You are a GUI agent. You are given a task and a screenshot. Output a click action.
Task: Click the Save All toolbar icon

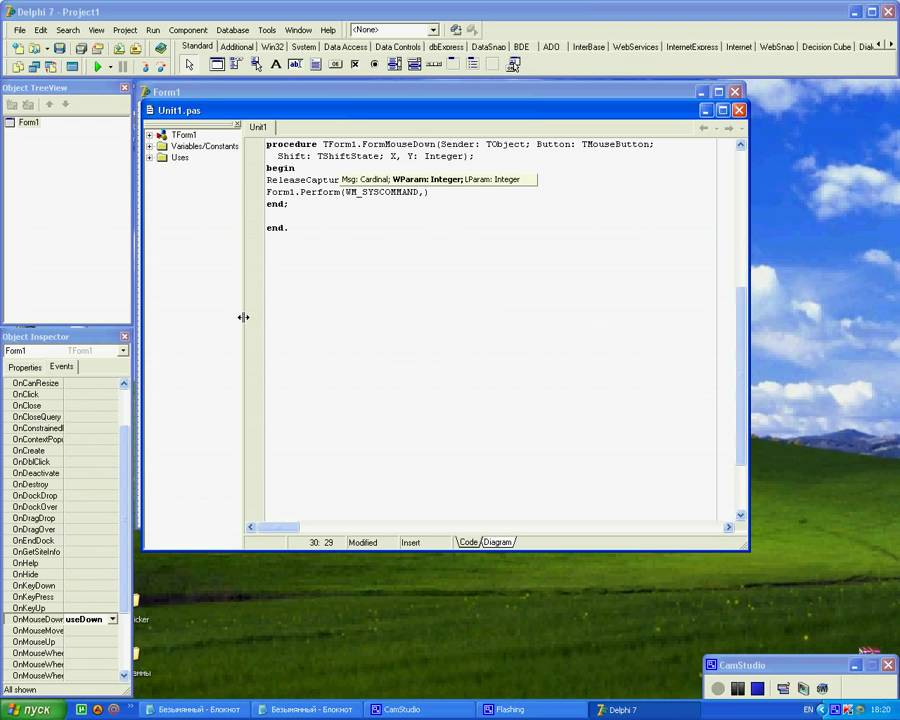(x=81, y=49)
